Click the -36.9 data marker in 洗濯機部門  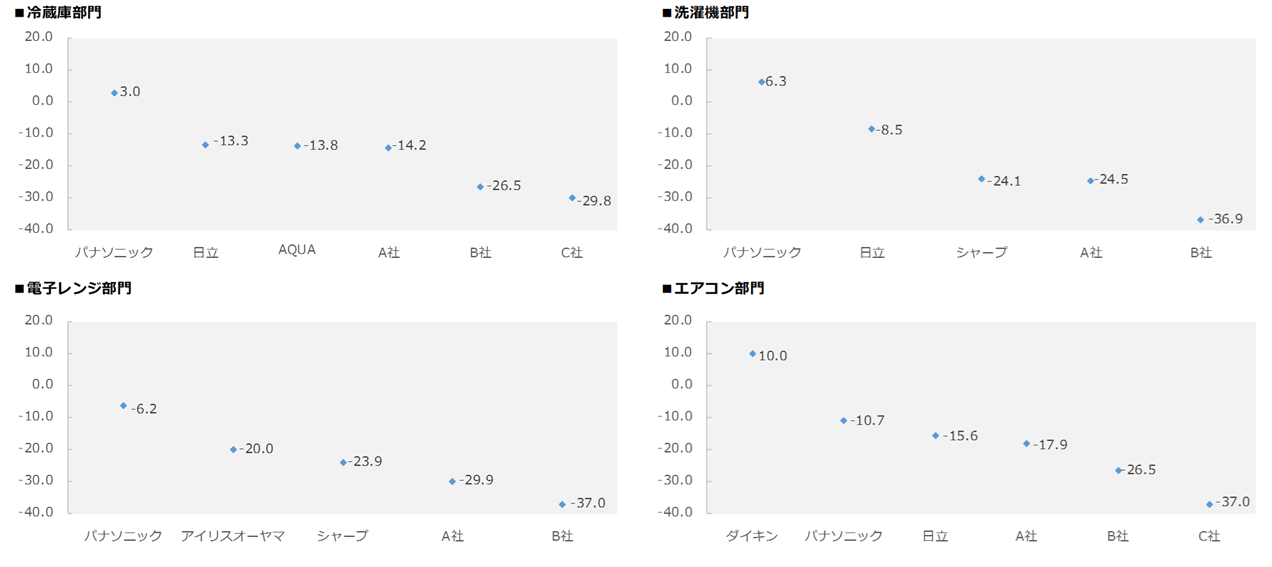(x=1200, y=219)
